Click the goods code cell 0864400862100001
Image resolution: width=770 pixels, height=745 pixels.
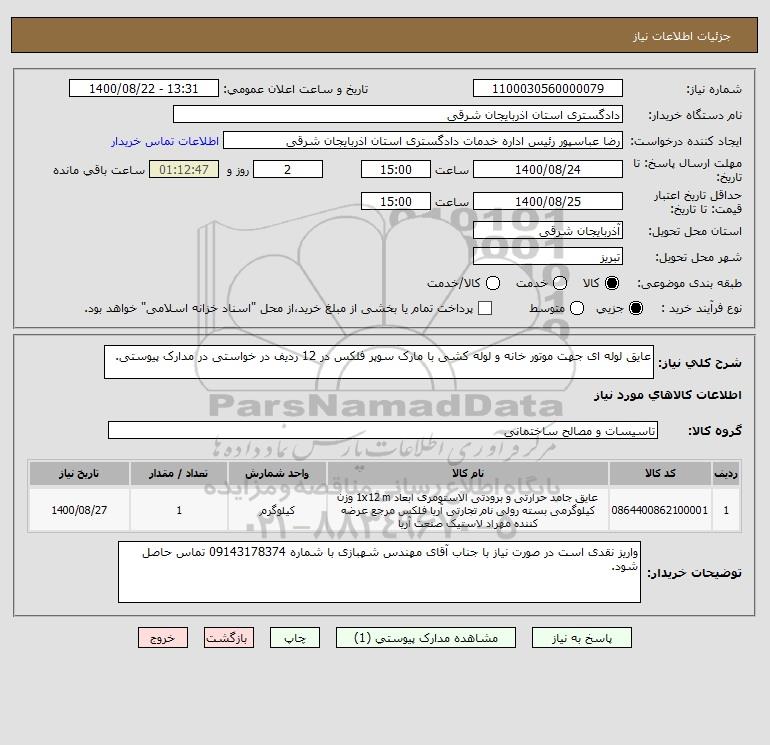coord(660,510)
